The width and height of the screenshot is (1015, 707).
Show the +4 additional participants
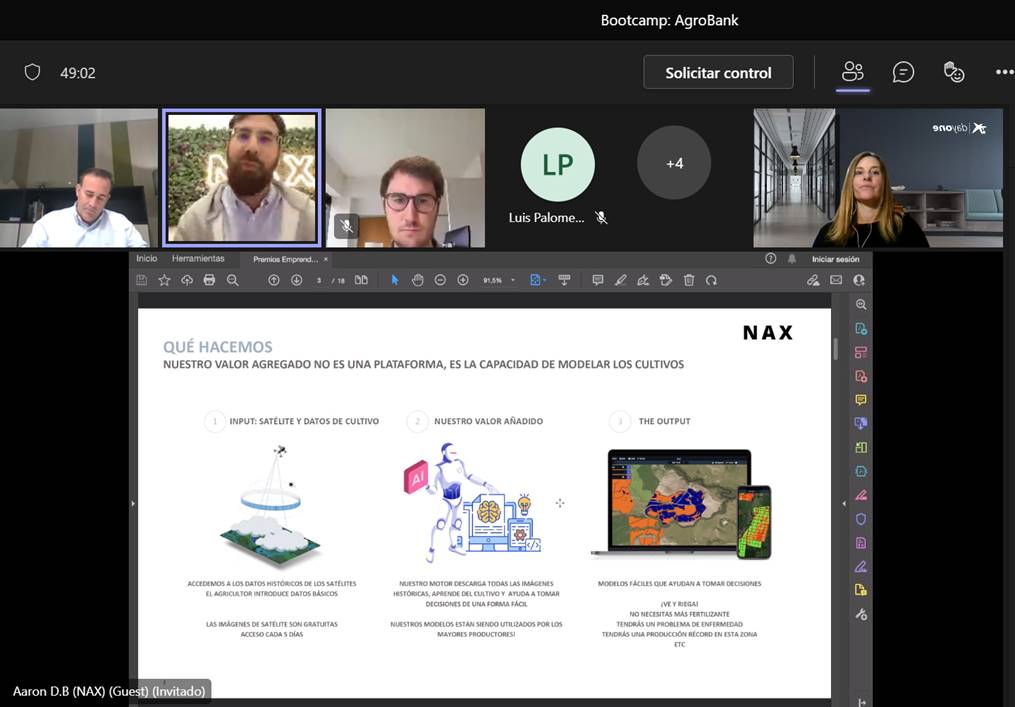674,163
